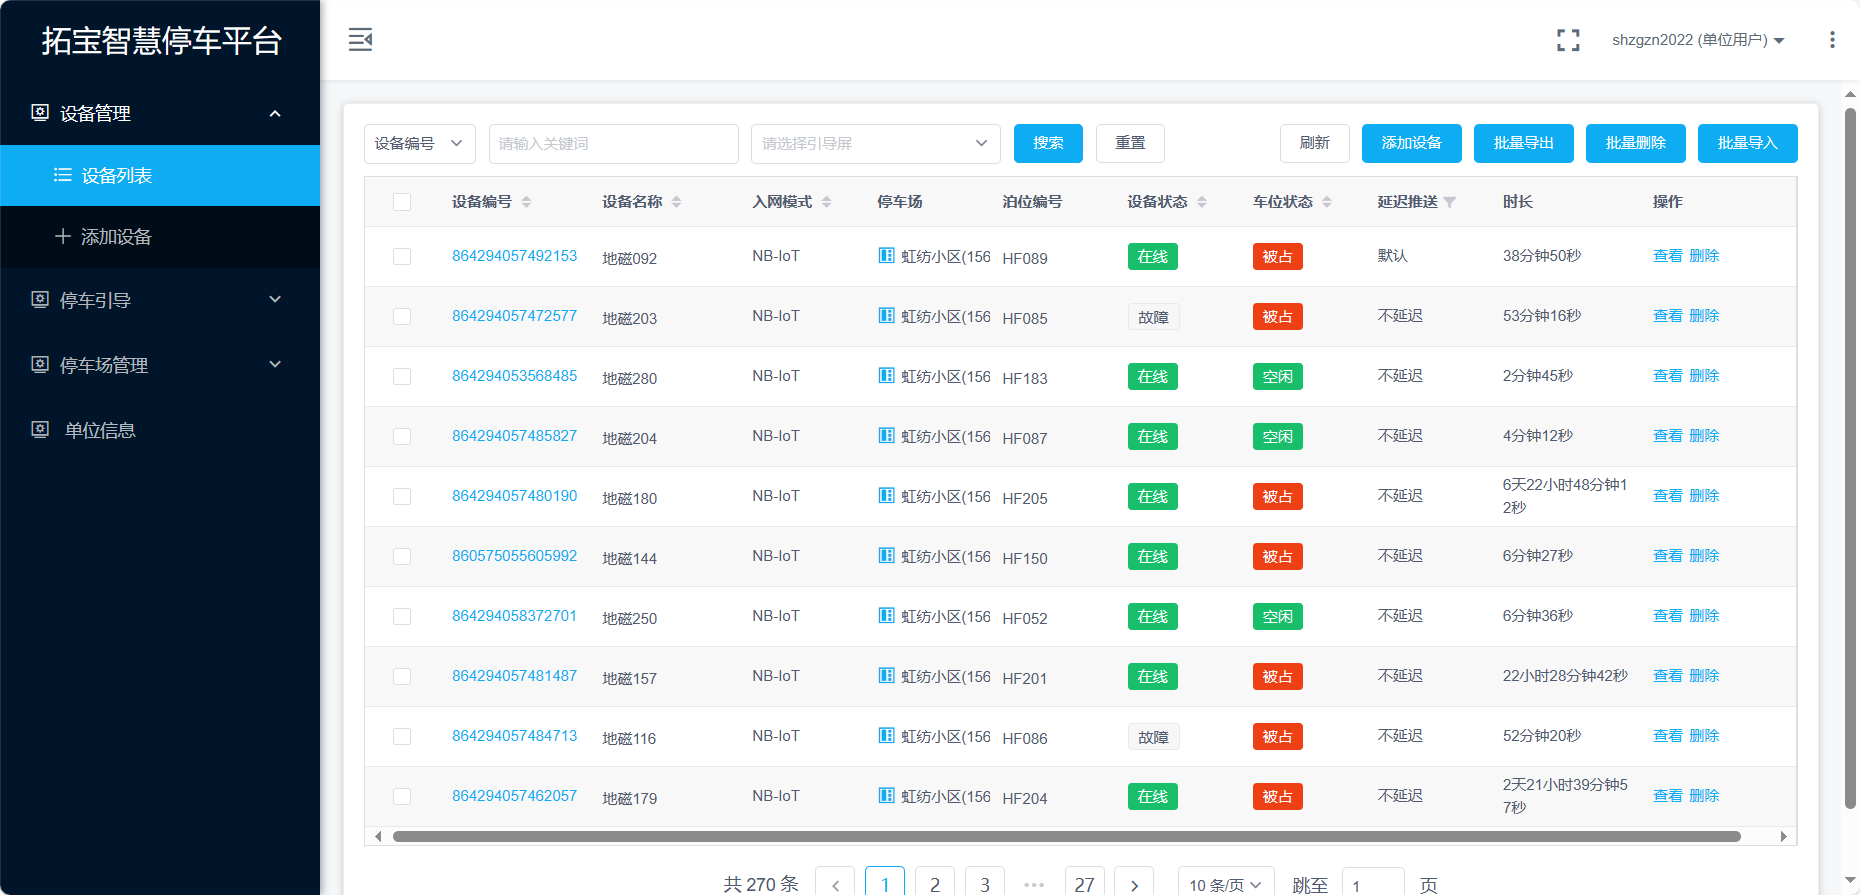Collapse the sidebar with the menu fold icon
This screenshot has width=1860, height=895.
[360, 40]
